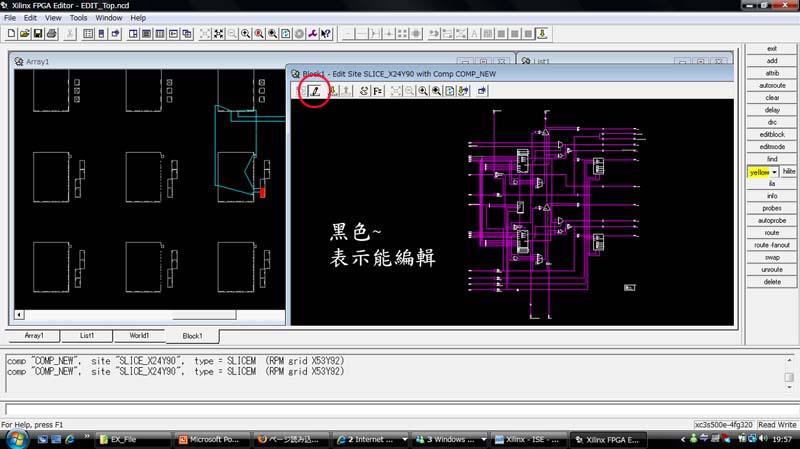Click the exit button in side panel

[771, 48]
